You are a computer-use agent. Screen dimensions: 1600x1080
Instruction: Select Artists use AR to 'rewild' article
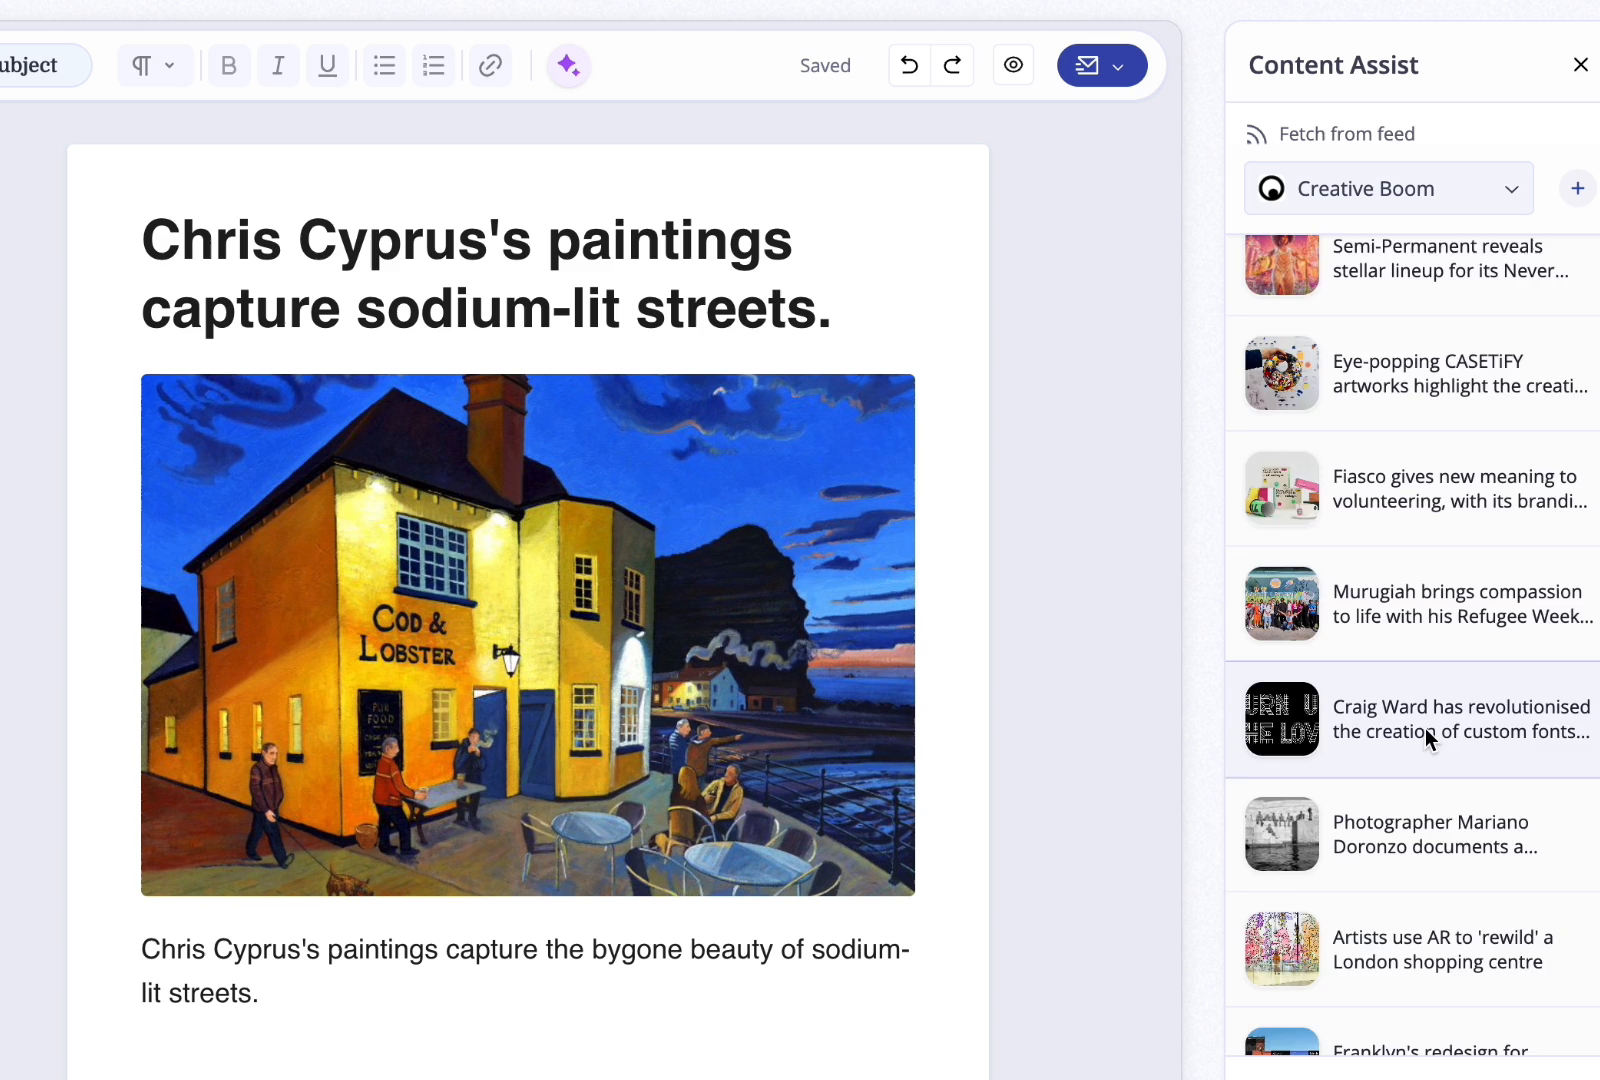(1413, 949)
